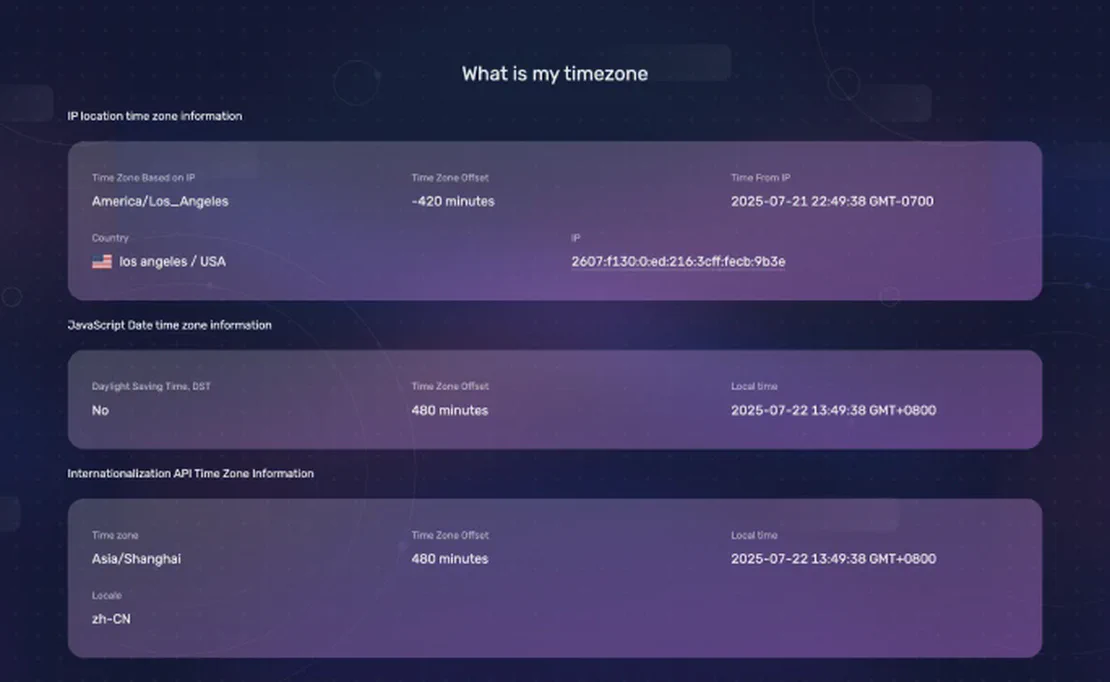Click the -420 minutes offset value
The height and width of the screenshot is (682, 1110).
[x=452, y=201]
